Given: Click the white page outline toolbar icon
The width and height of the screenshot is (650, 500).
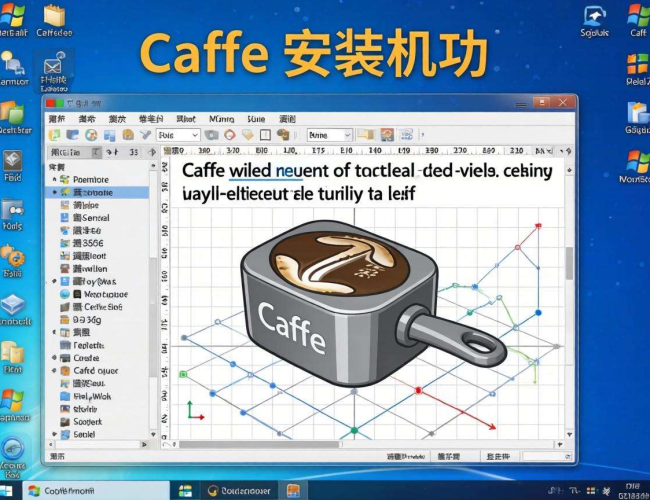Looking at the screenshot, I should (265, 135).
